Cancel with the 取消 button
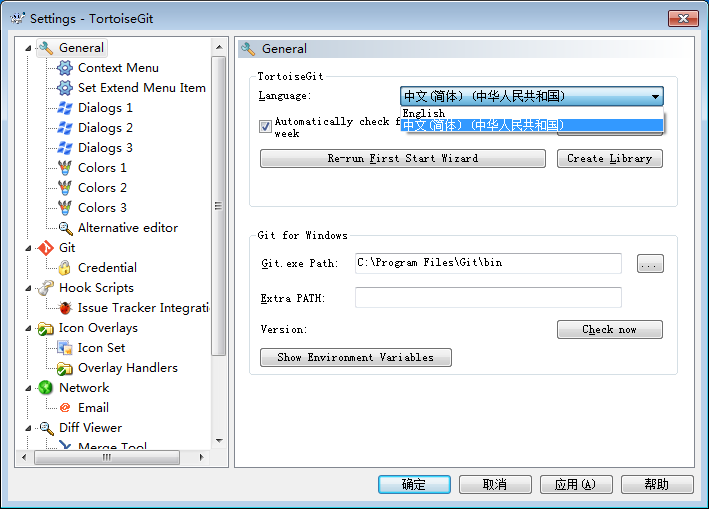Image resolution: width=709 pixels, height=509 pixels. pos(495,485)
